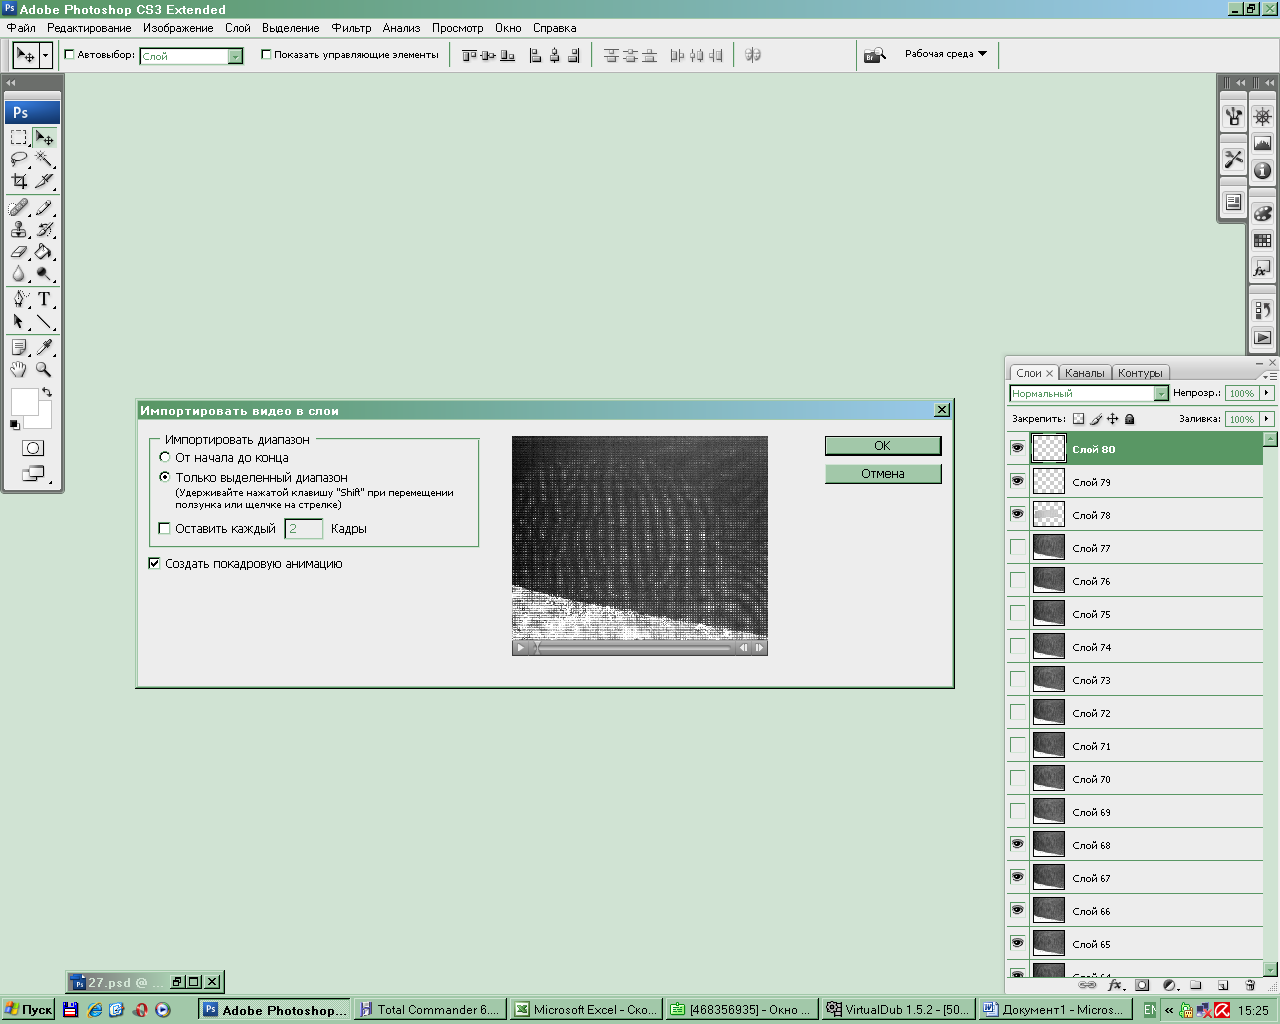1280x1024 pixels.
Task: Open the History panel icon
Action: point(1262,310)
